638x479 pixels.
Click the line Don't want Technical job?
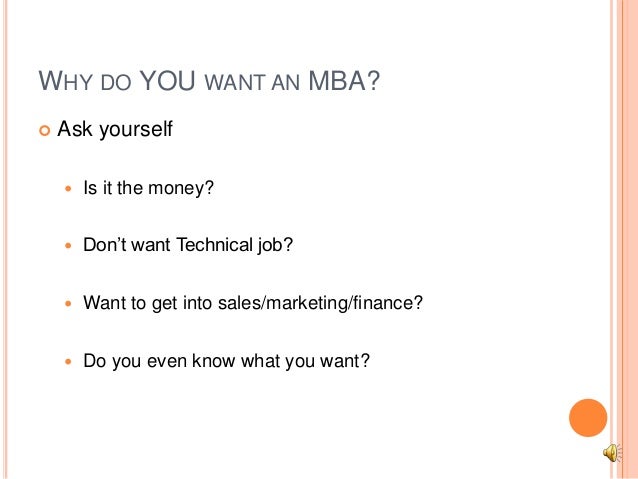pyautogui.click(x=188, y=245)
